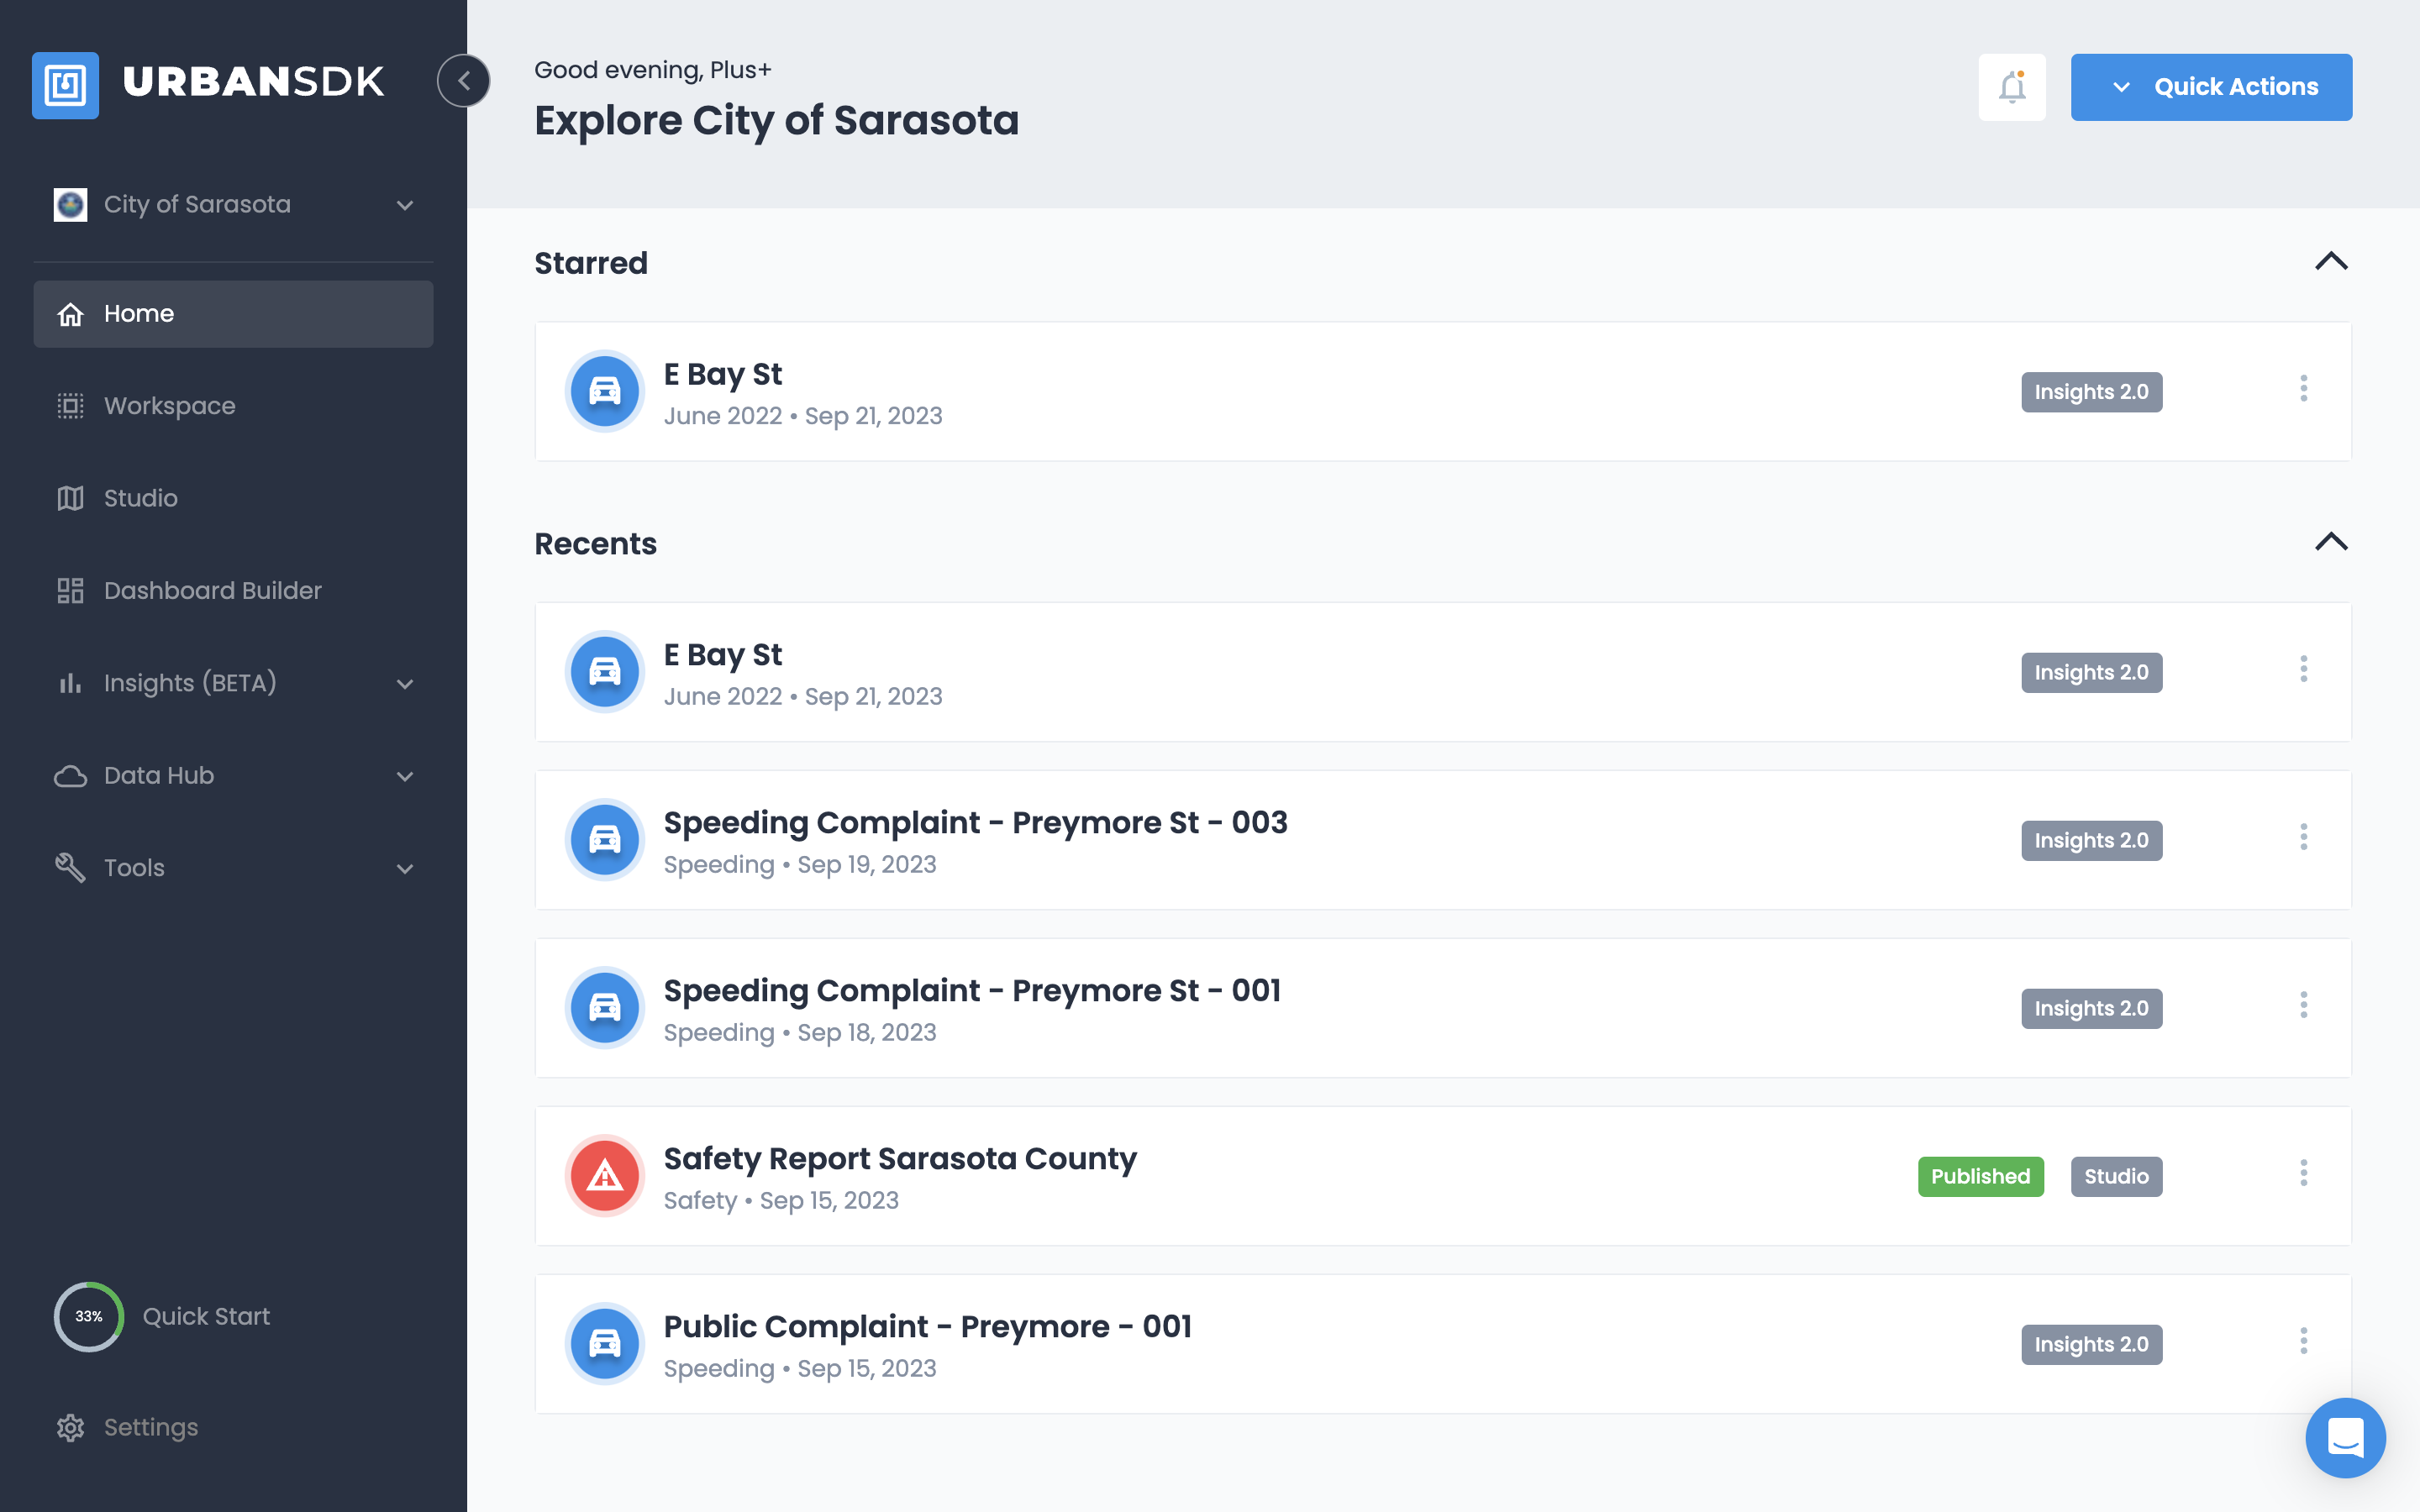
Task: Click the red safety icon for Safety Report
Action: point(605,1176)
